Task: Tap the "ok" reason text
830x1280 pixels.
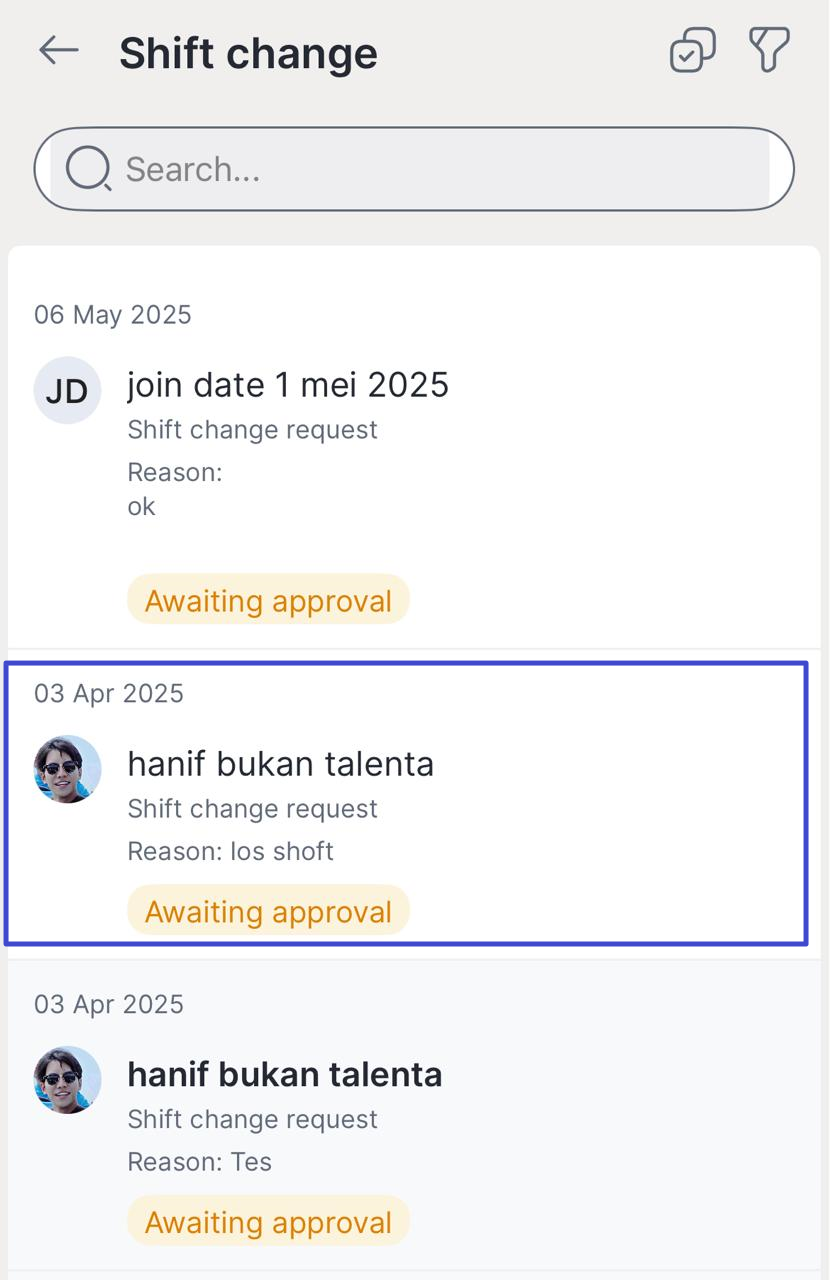Action: 141,506
